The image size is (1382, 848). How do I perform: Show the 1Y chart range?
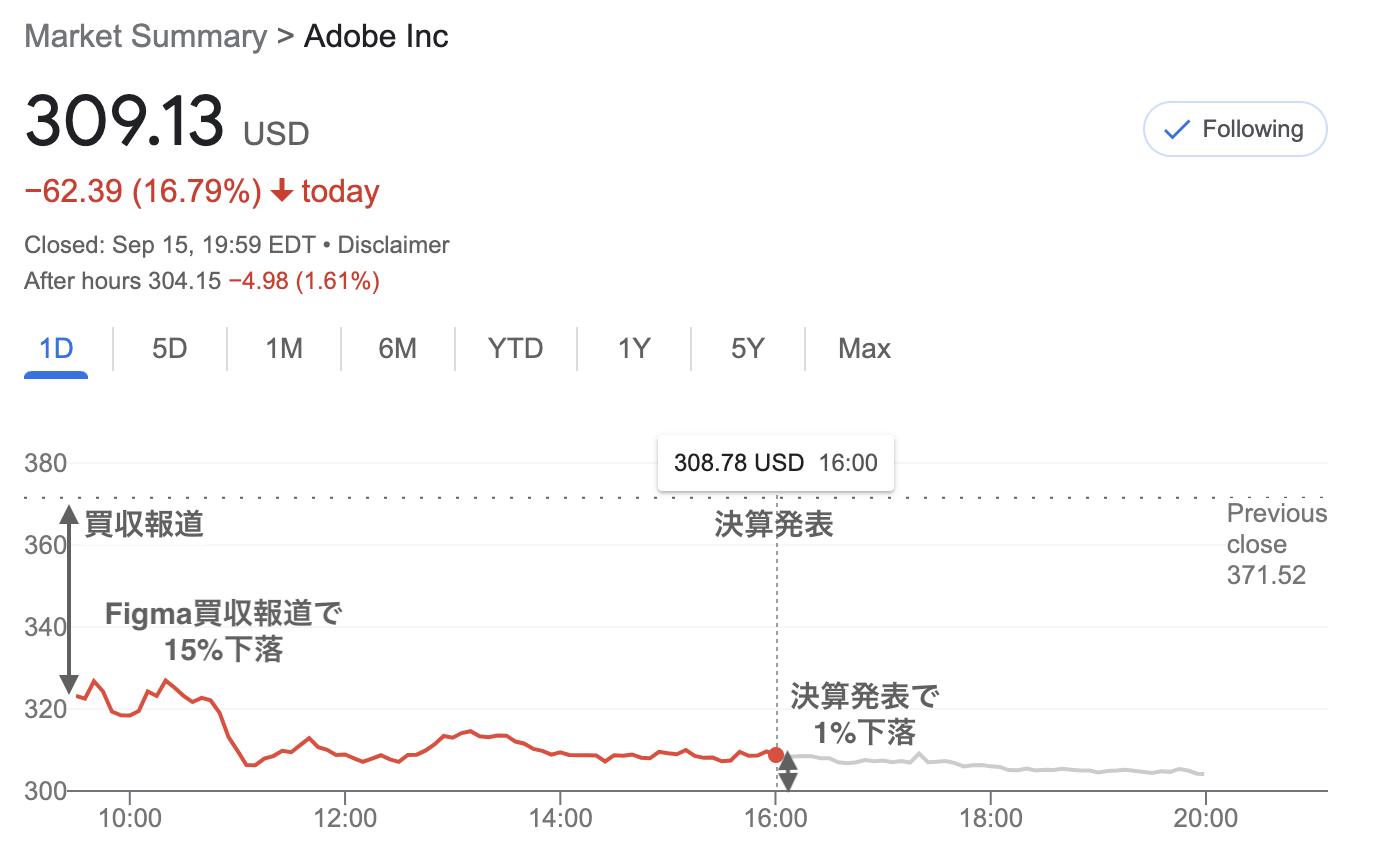(x=634, y=349)
